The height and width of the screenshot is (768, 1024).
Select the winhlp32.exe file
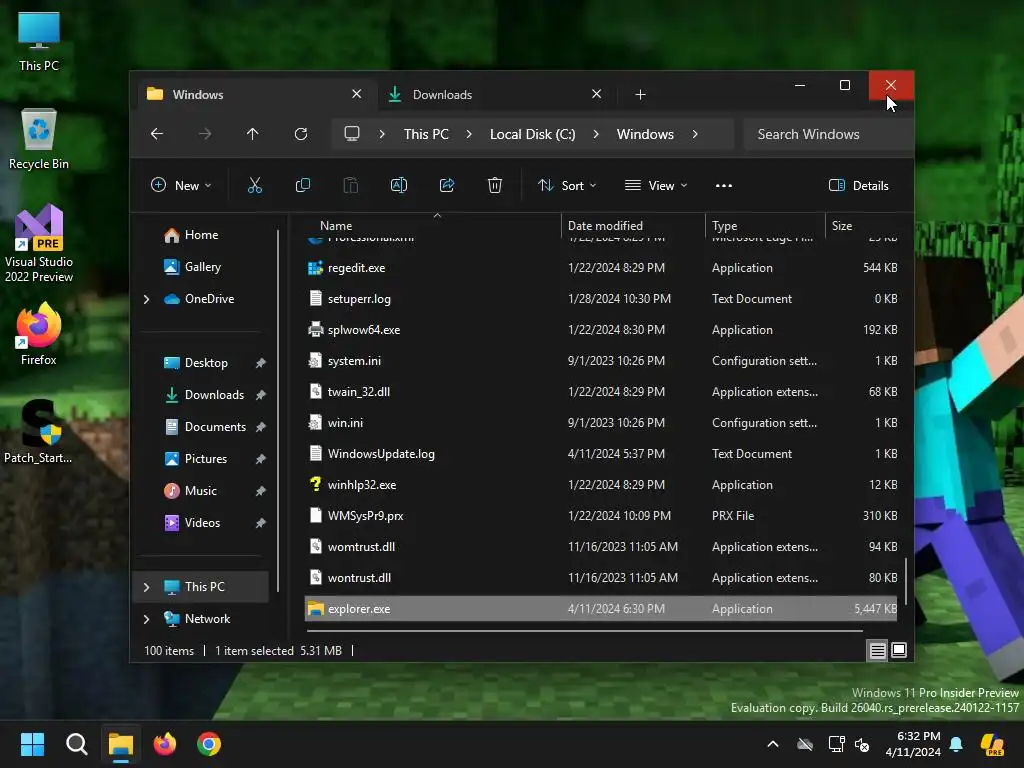pyautogui.click(x=600, y=485)
